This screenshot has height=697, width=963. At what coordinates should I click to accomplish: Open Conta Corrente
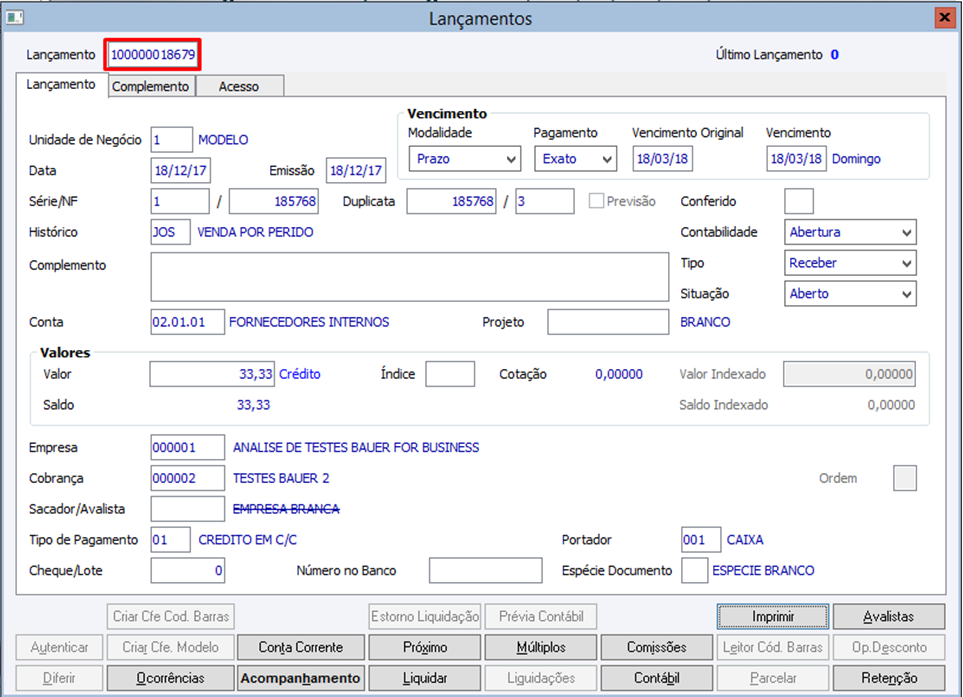300,647
